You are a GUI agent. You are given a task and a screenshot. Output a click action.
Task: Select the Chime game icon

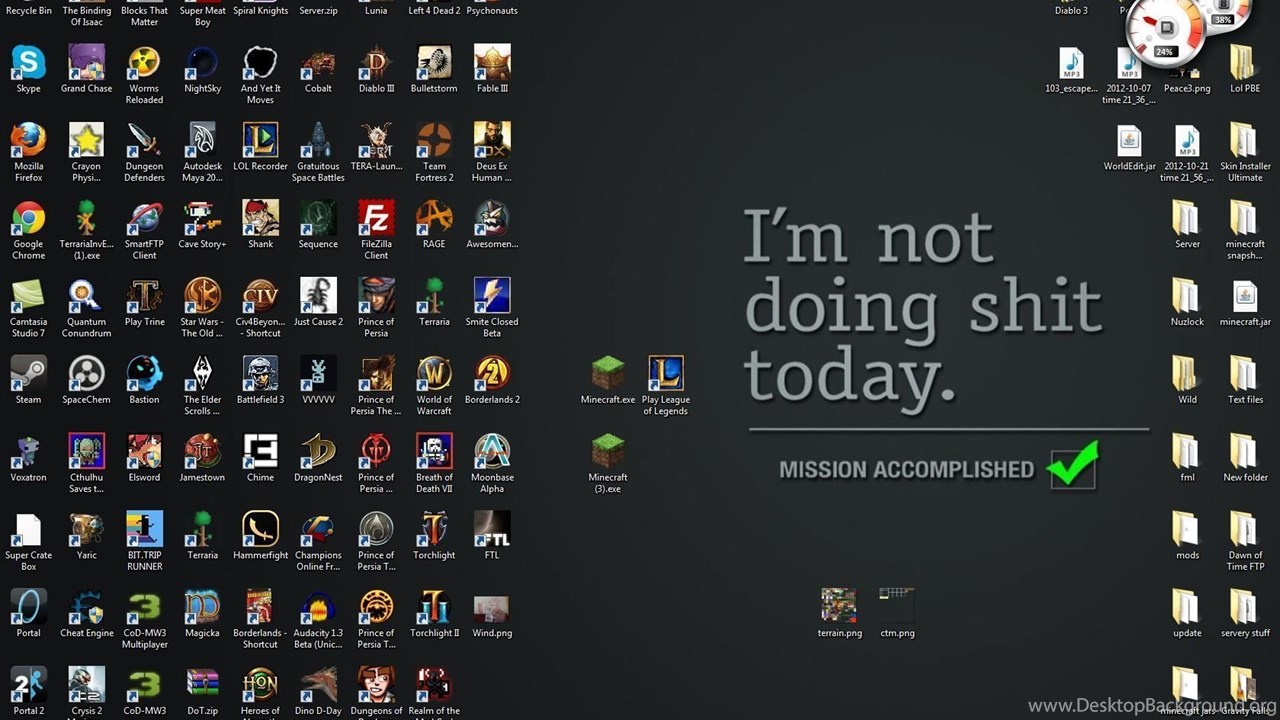point(260,452)
